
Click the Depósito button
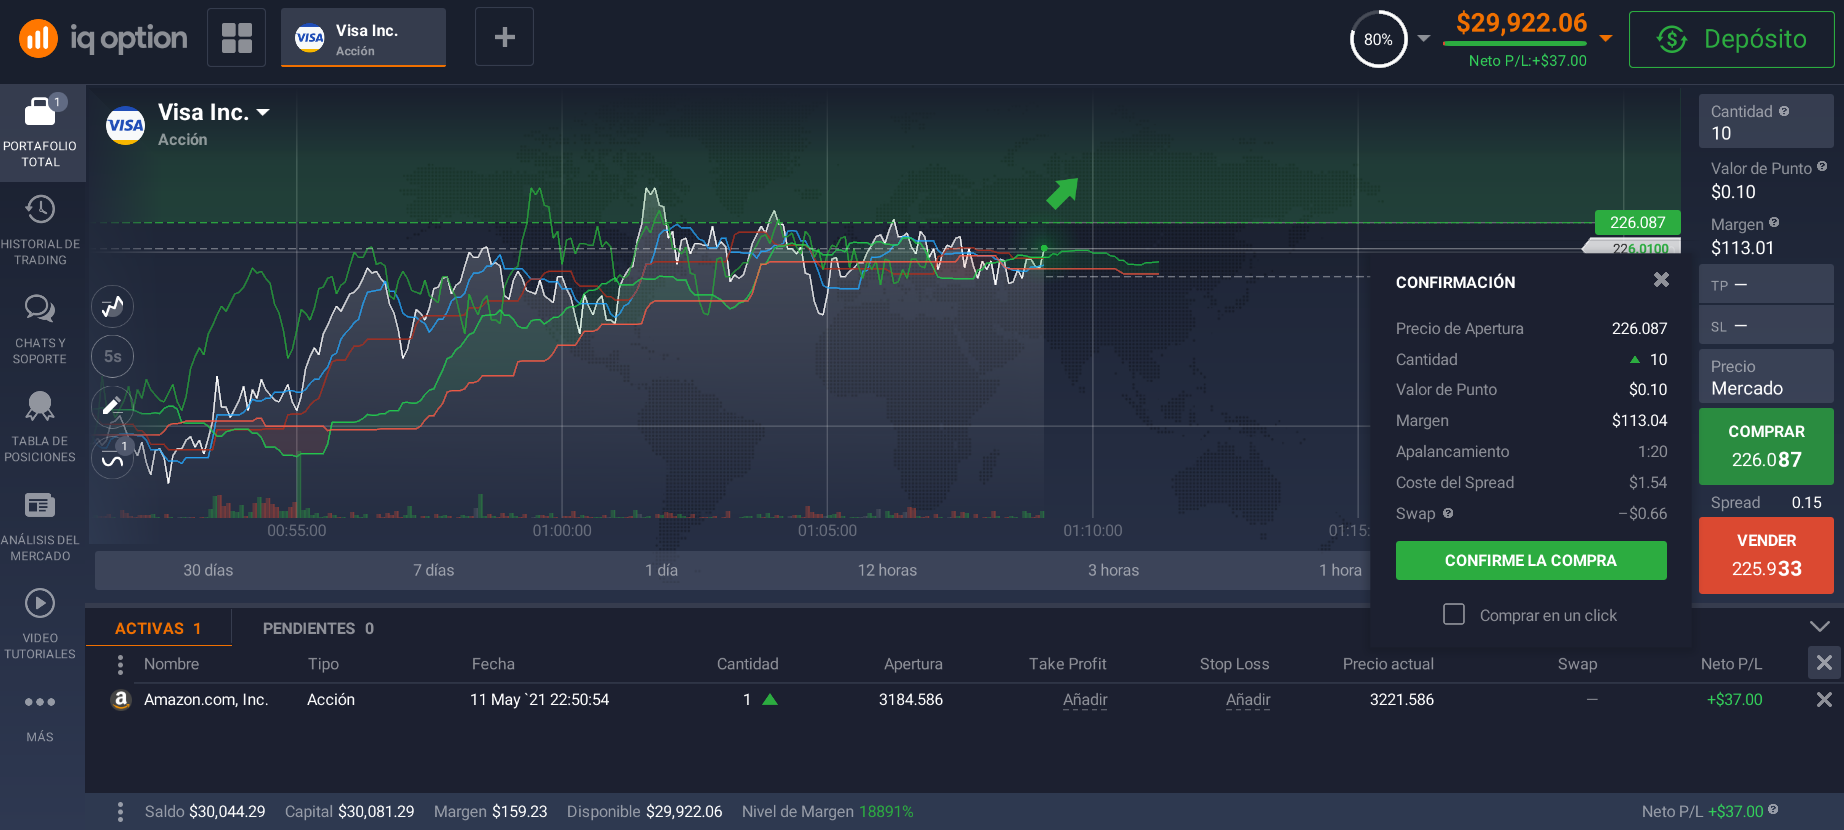click(x=1732, y=39)
